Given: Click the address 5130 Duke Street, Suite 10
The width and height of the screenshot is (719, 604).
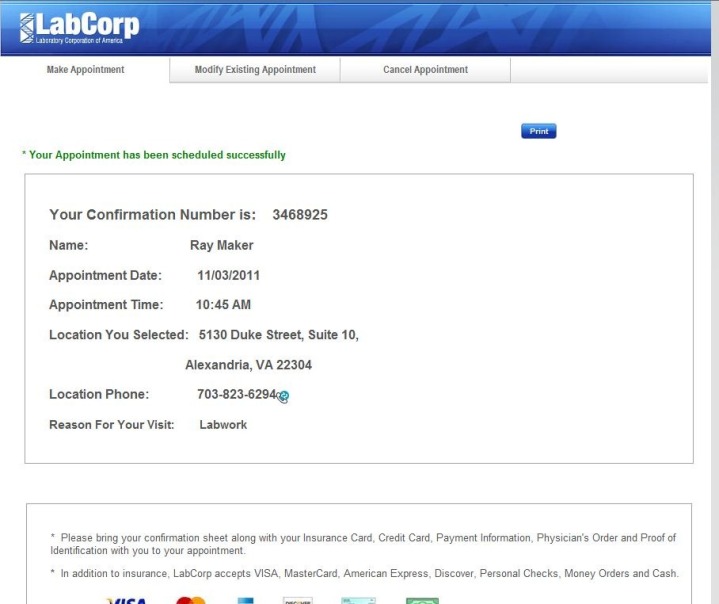Looking at the screenshot, I should (x=278, y=335).
